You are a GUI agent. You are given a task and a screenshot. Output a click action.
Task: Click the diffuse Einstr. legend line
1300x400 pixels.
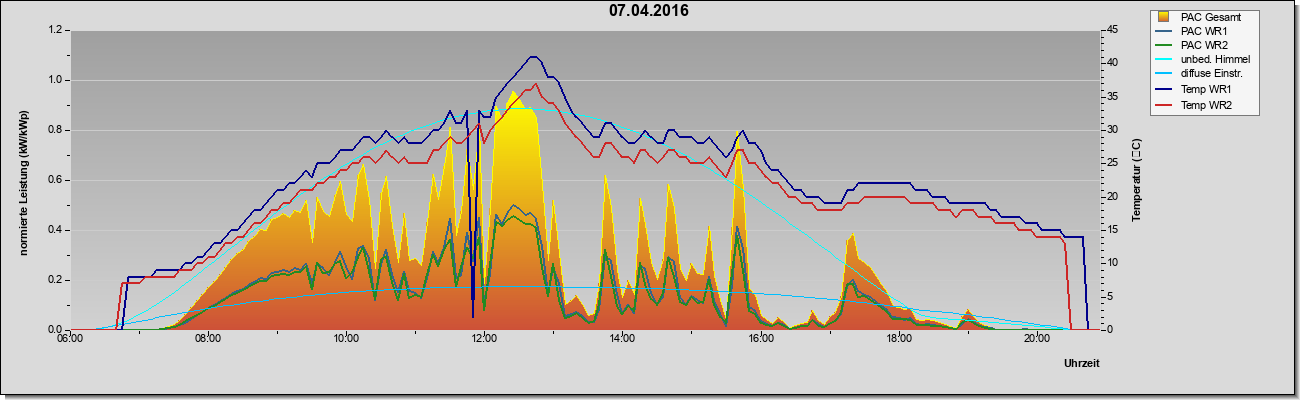click(x=1165, y=74)
